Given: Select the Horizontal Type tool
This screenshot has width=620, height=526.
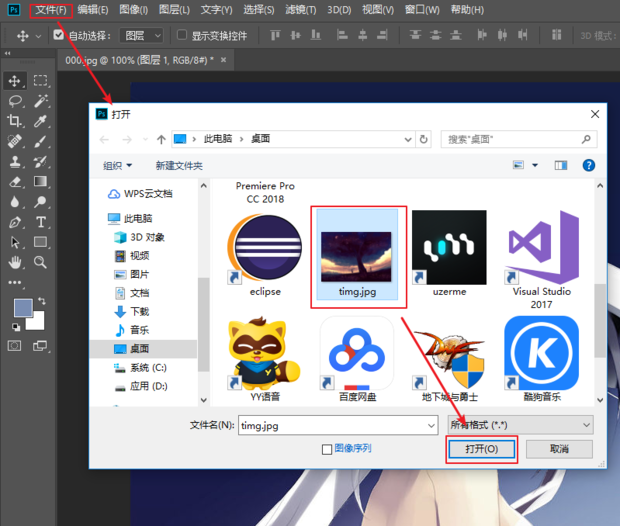Looking at the screenshot, I should (40, 222).
